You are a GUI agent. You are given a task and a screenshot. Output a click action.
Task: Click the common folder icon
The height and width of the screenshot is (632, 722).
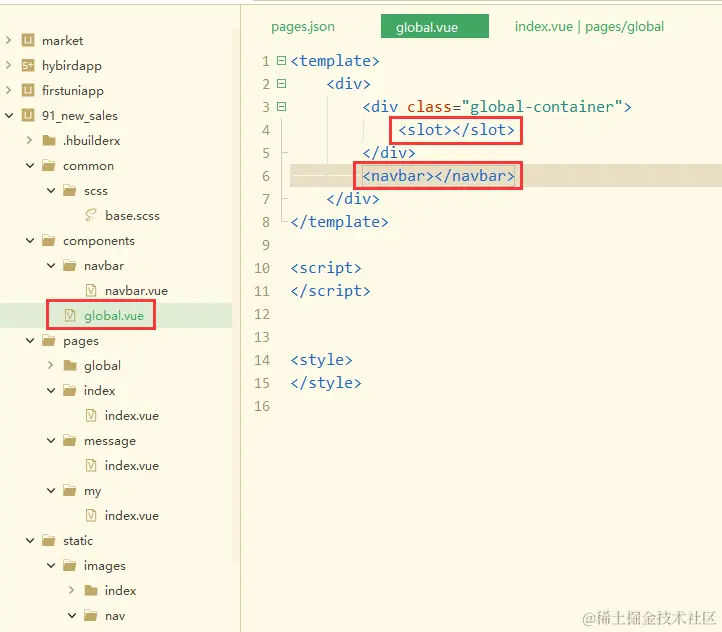(49, 166)
